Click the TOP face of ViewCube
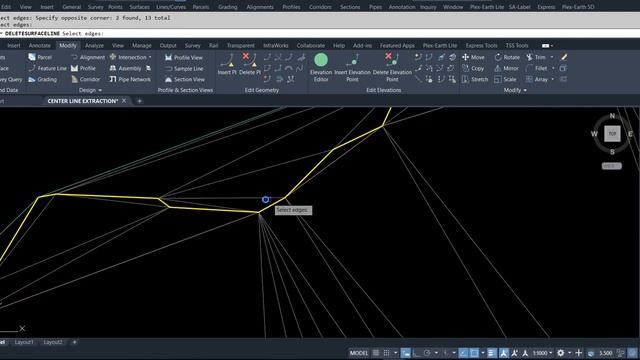The height and width of the screenshot is (360, 640). point(612,133)
